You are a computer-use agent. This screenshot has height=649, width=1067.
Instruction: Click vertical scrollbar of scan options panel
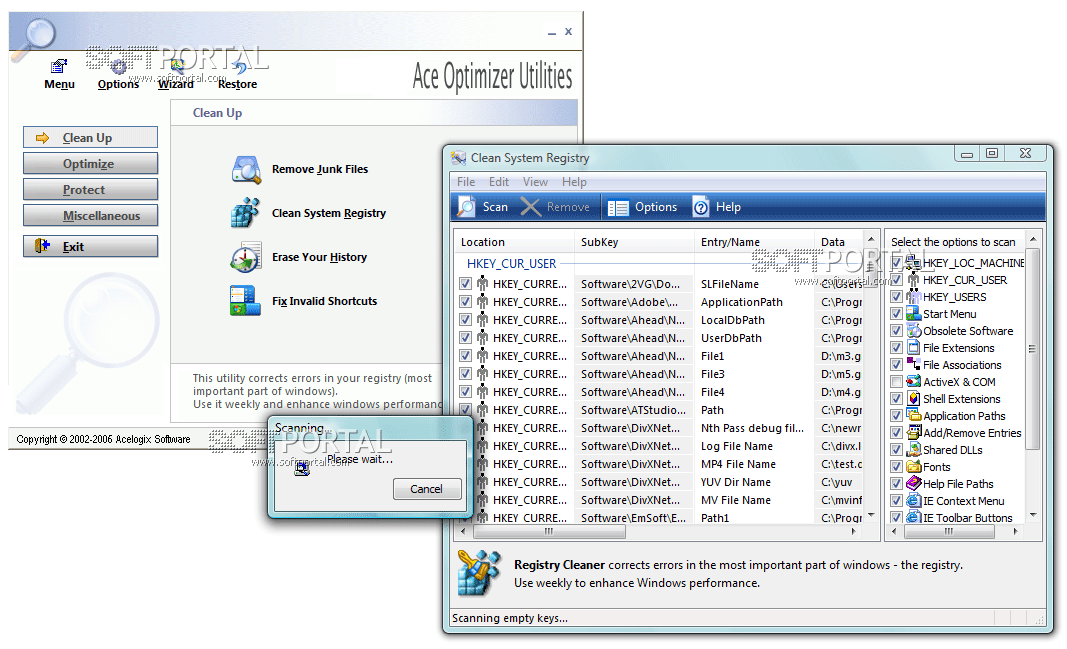(1032, 349)
